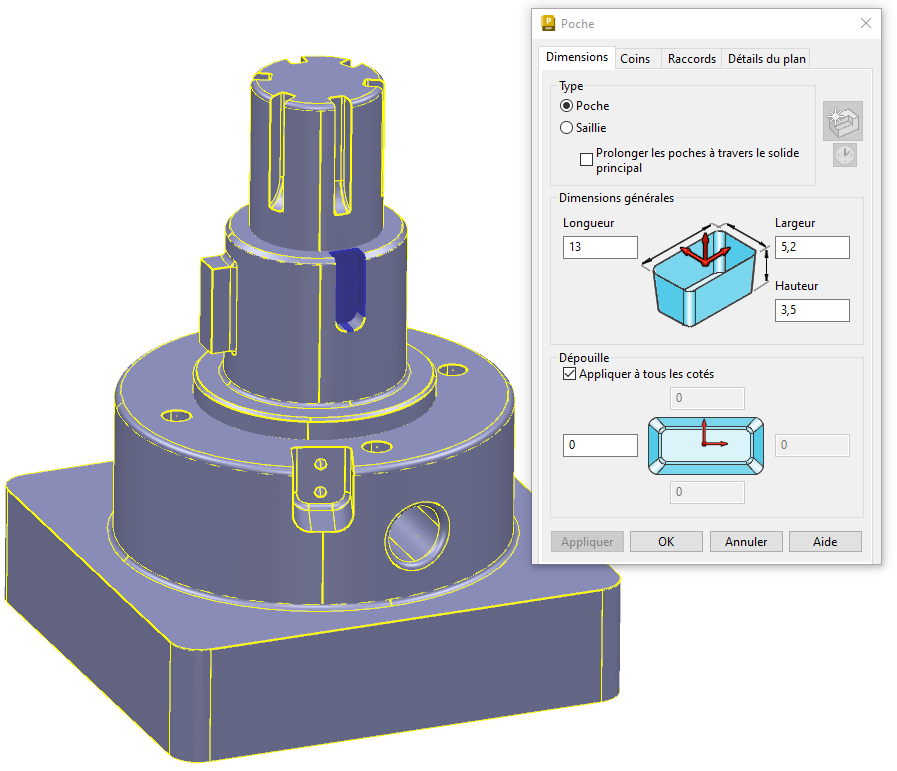The image size is (897, 771).
Task: Click the Poche dialog title icon
Action: click(x=548, y=23)
